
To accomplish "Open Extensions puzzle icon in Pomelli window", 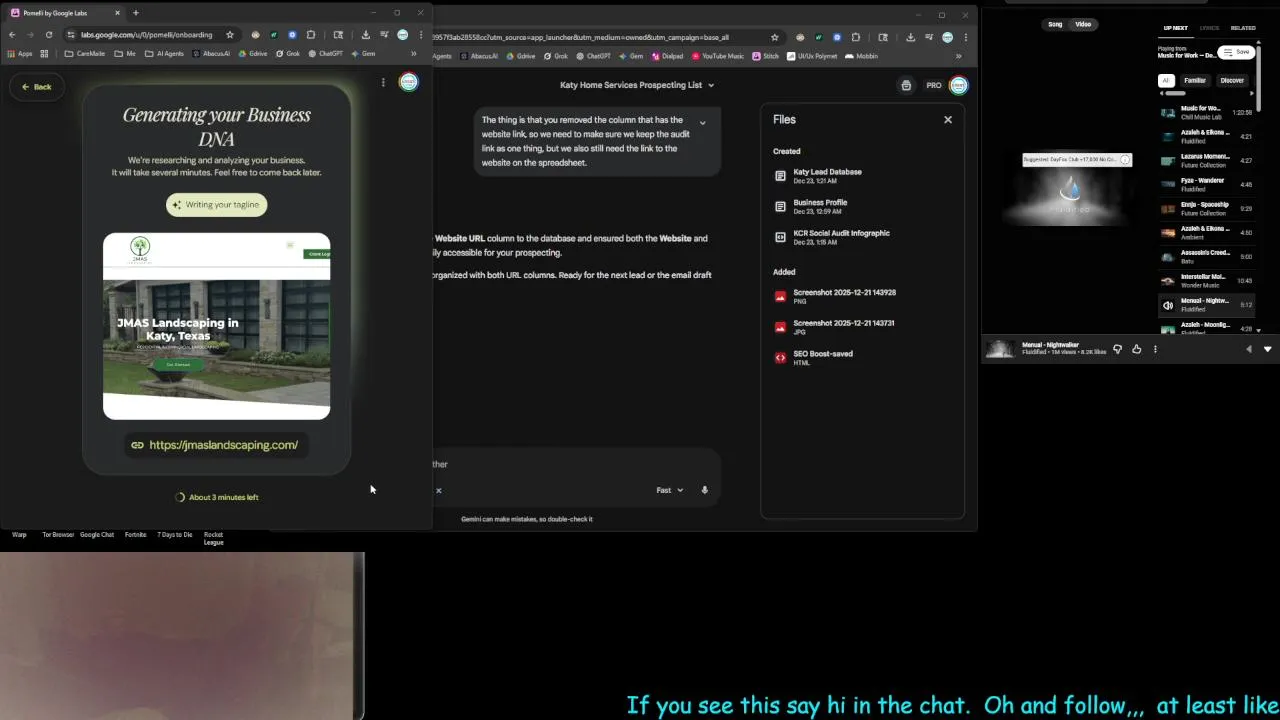I will click(x=311, y=35).
